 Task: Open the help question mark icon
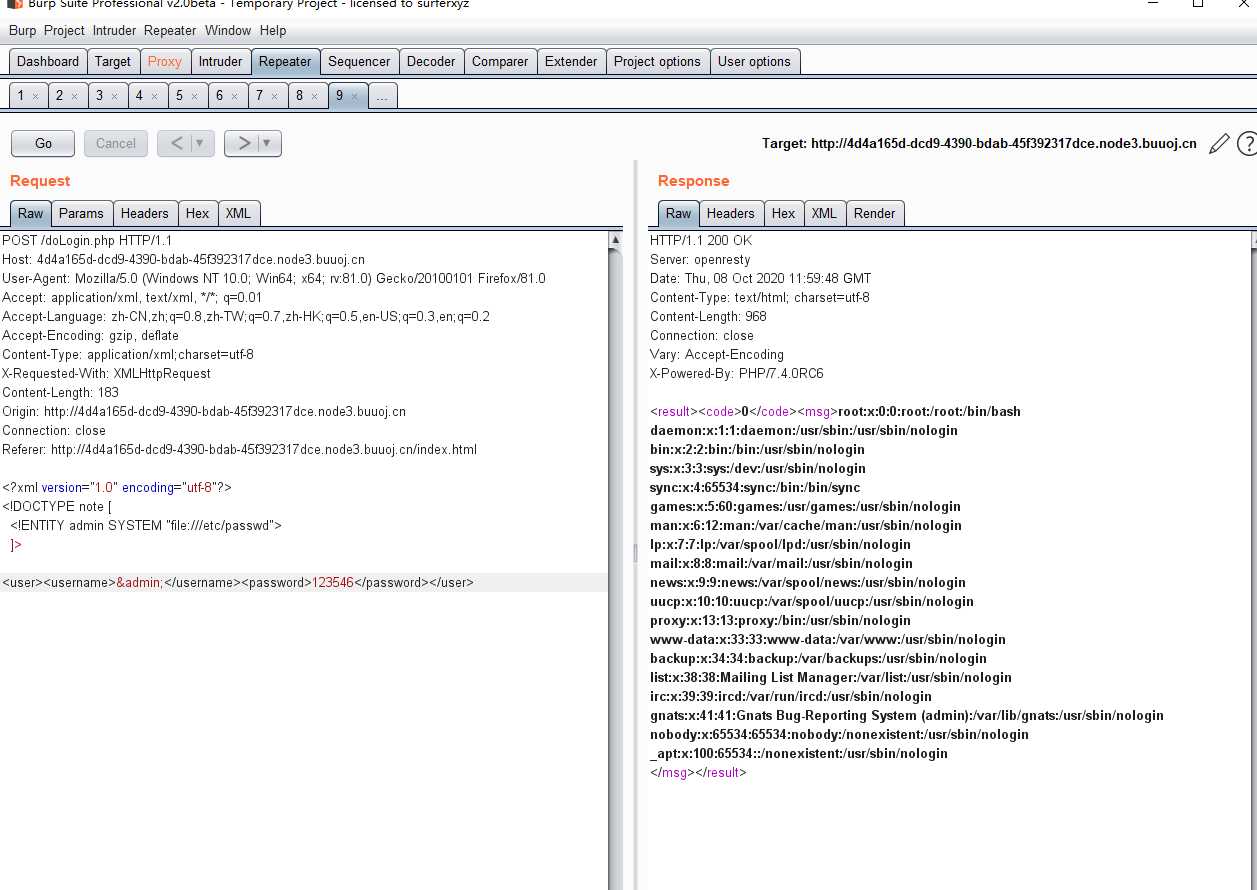click(1247, 144)
